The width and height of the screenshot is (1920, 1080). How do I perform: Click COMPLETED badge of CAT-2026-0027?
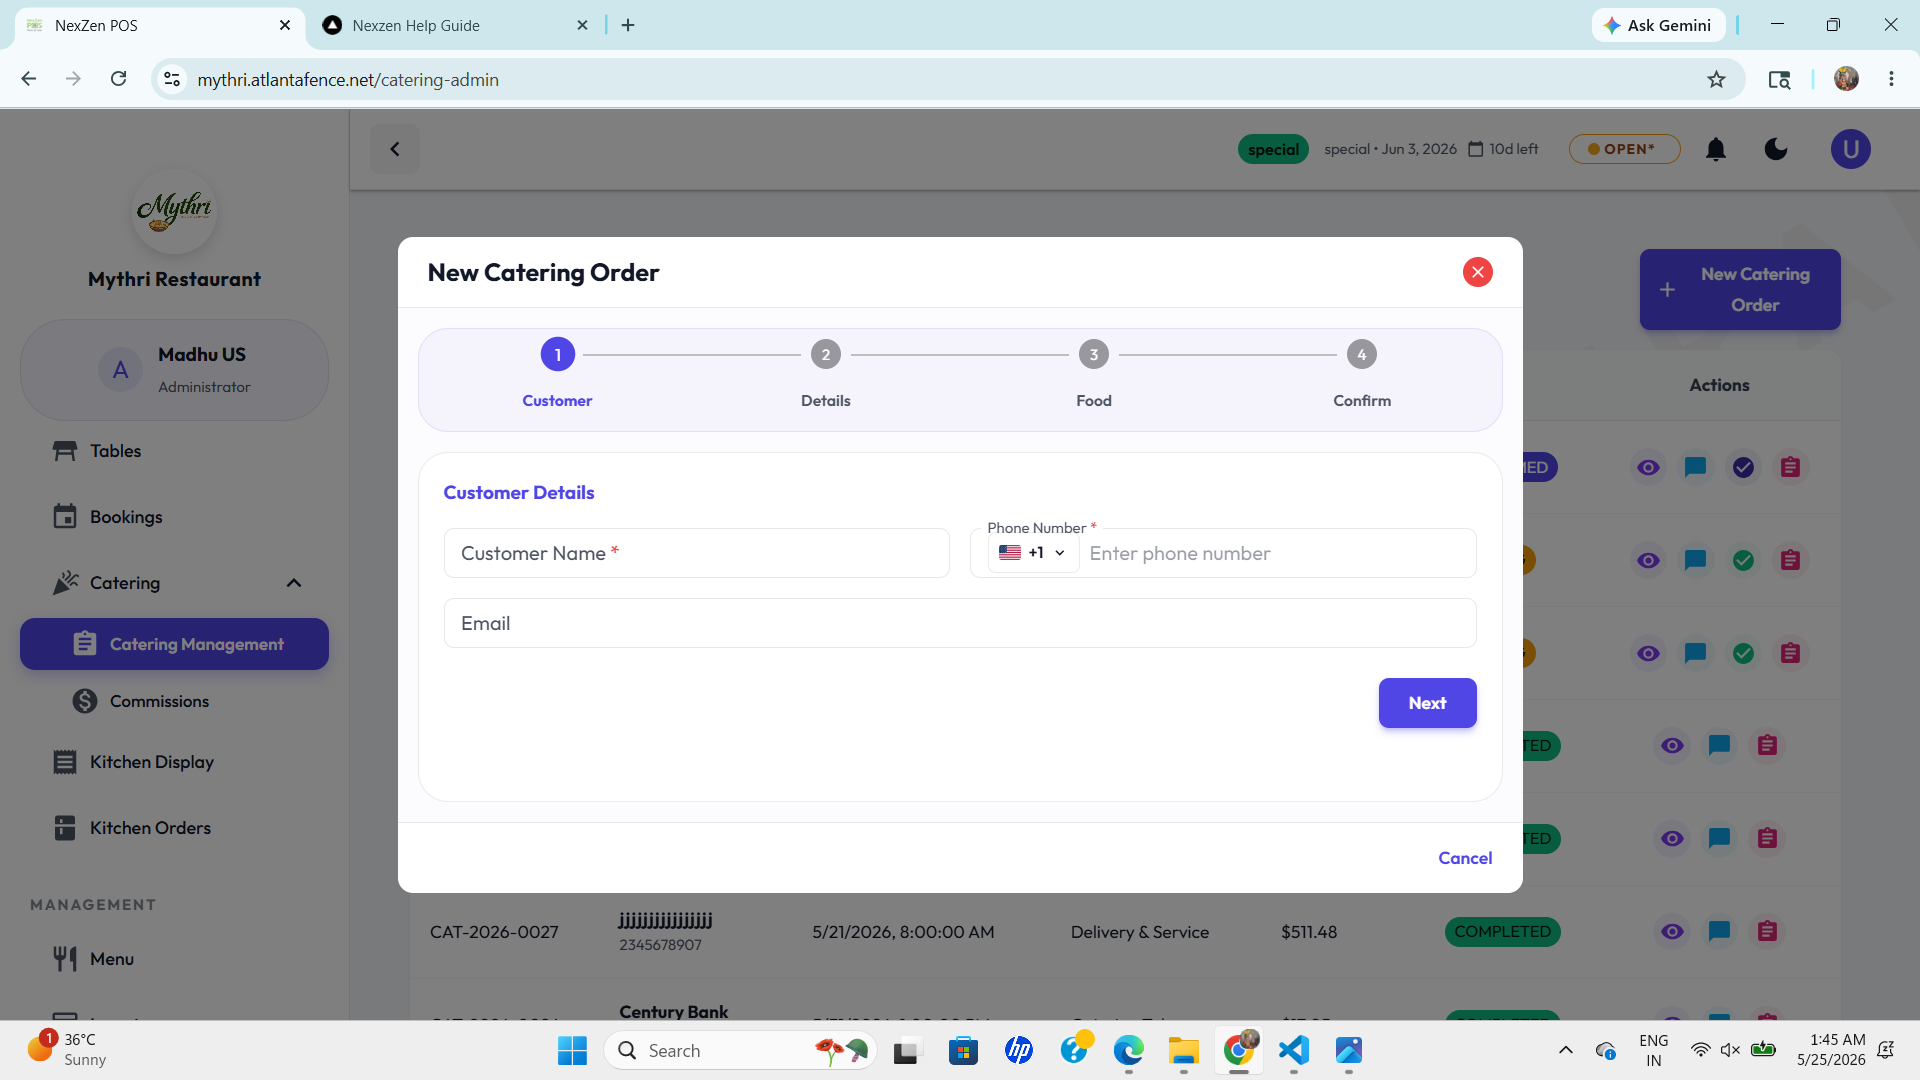click(1502, 932)
